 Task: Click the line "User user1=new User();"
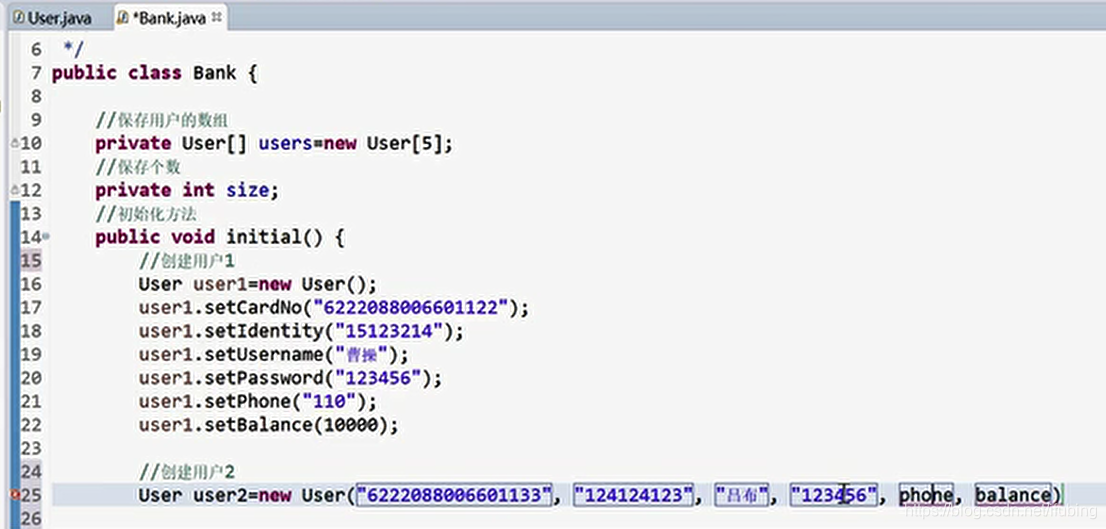click(257, 284)
